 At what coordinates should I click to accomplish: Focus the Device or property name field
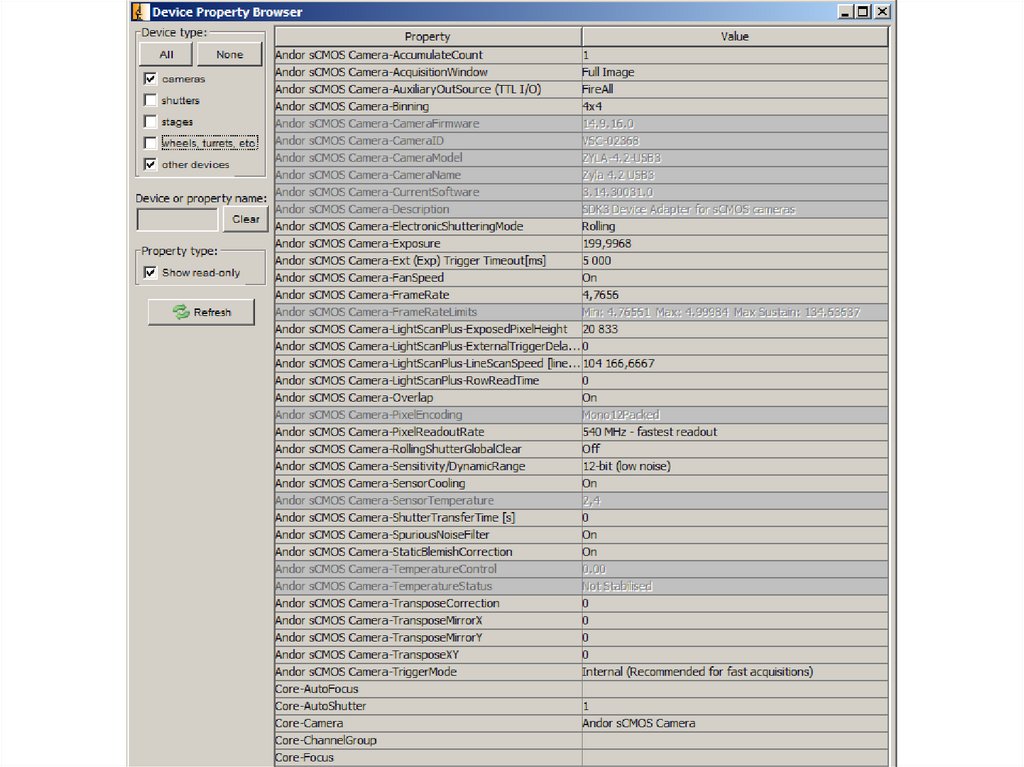(177, 220)
